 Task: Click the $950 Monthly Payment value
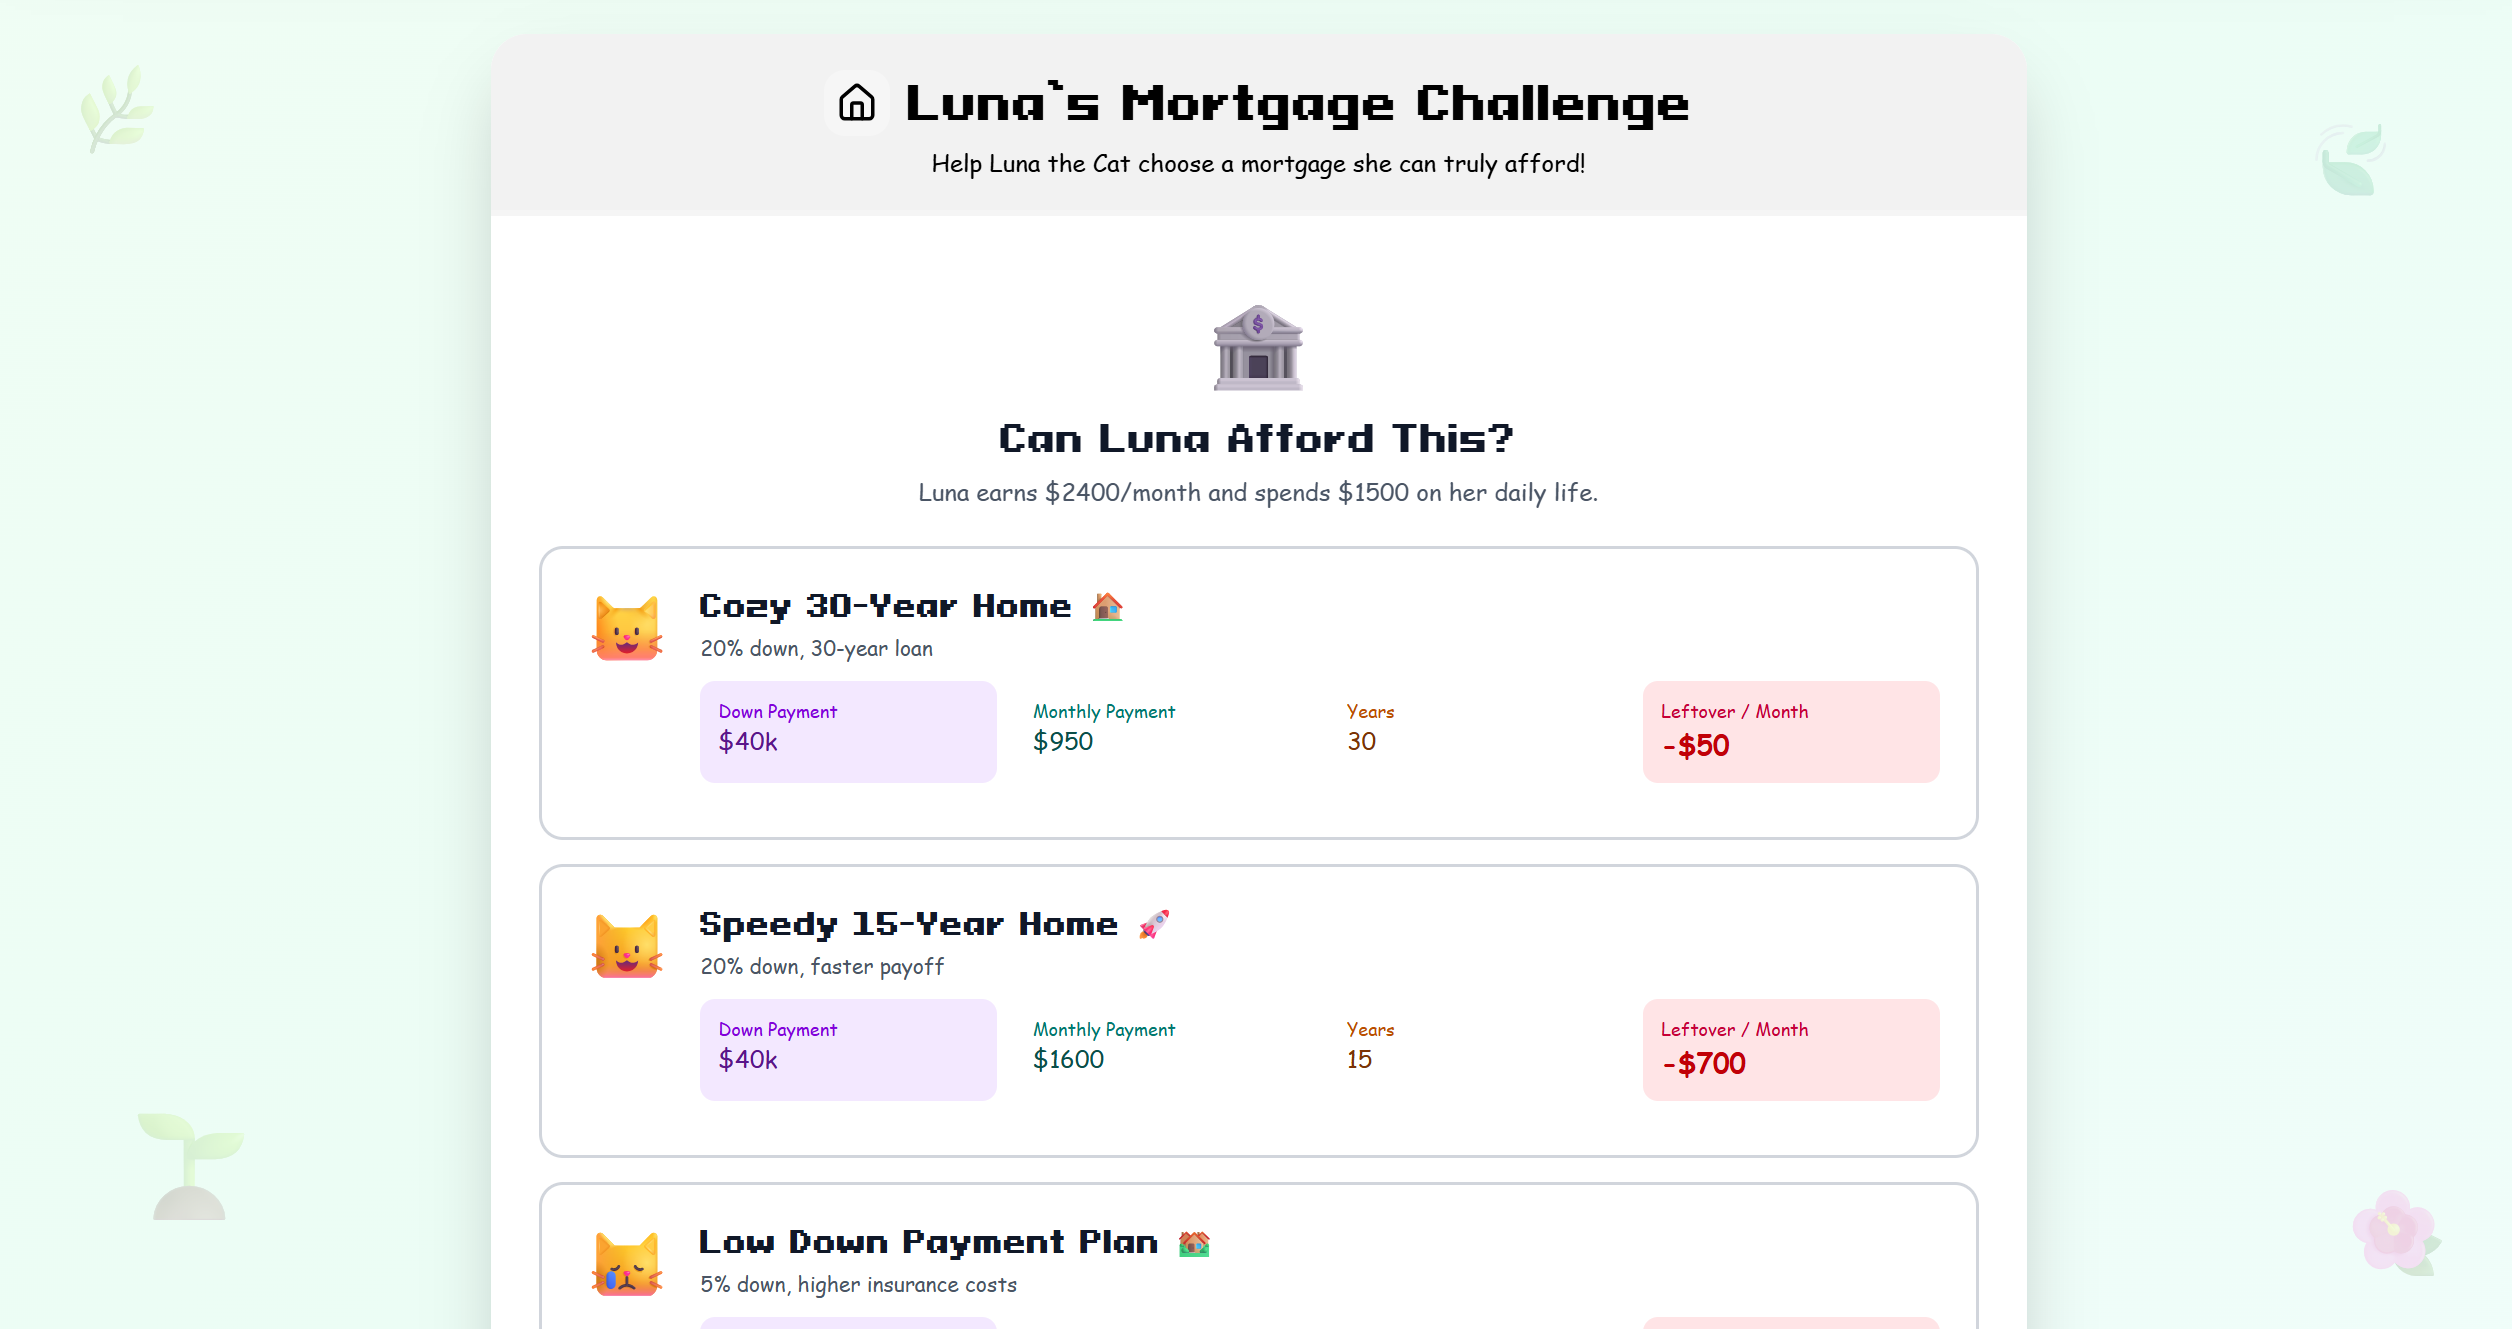(x=1062, y=742)
